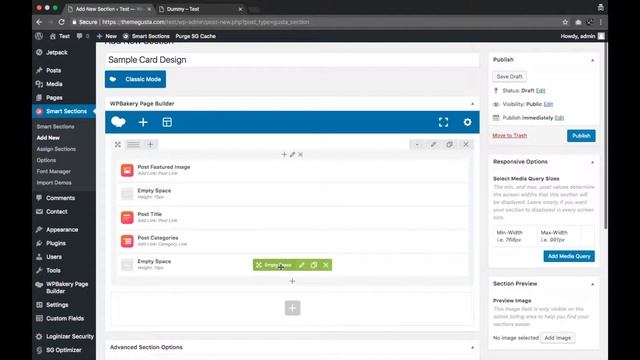The width and height of the screenshot is (640, 360).
Task: Collapse Section Preview panel
Action: click(x=592, y=284)
